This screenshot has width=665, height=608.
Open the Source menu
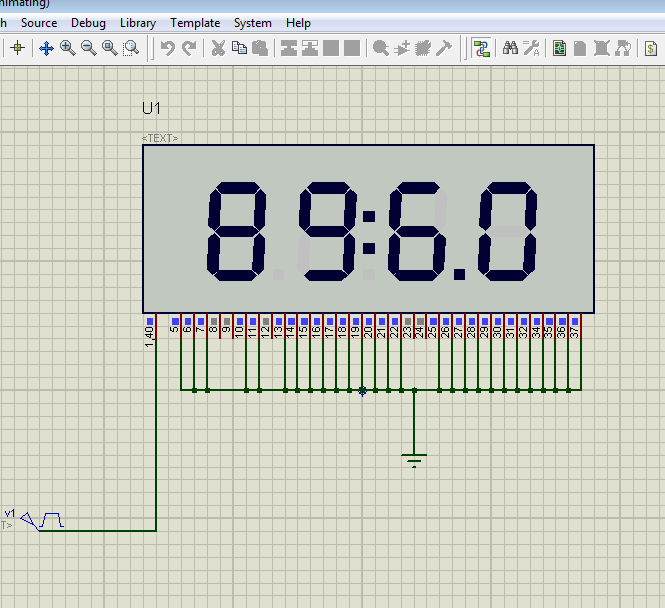pyautogui.click(x=39, y=23)
